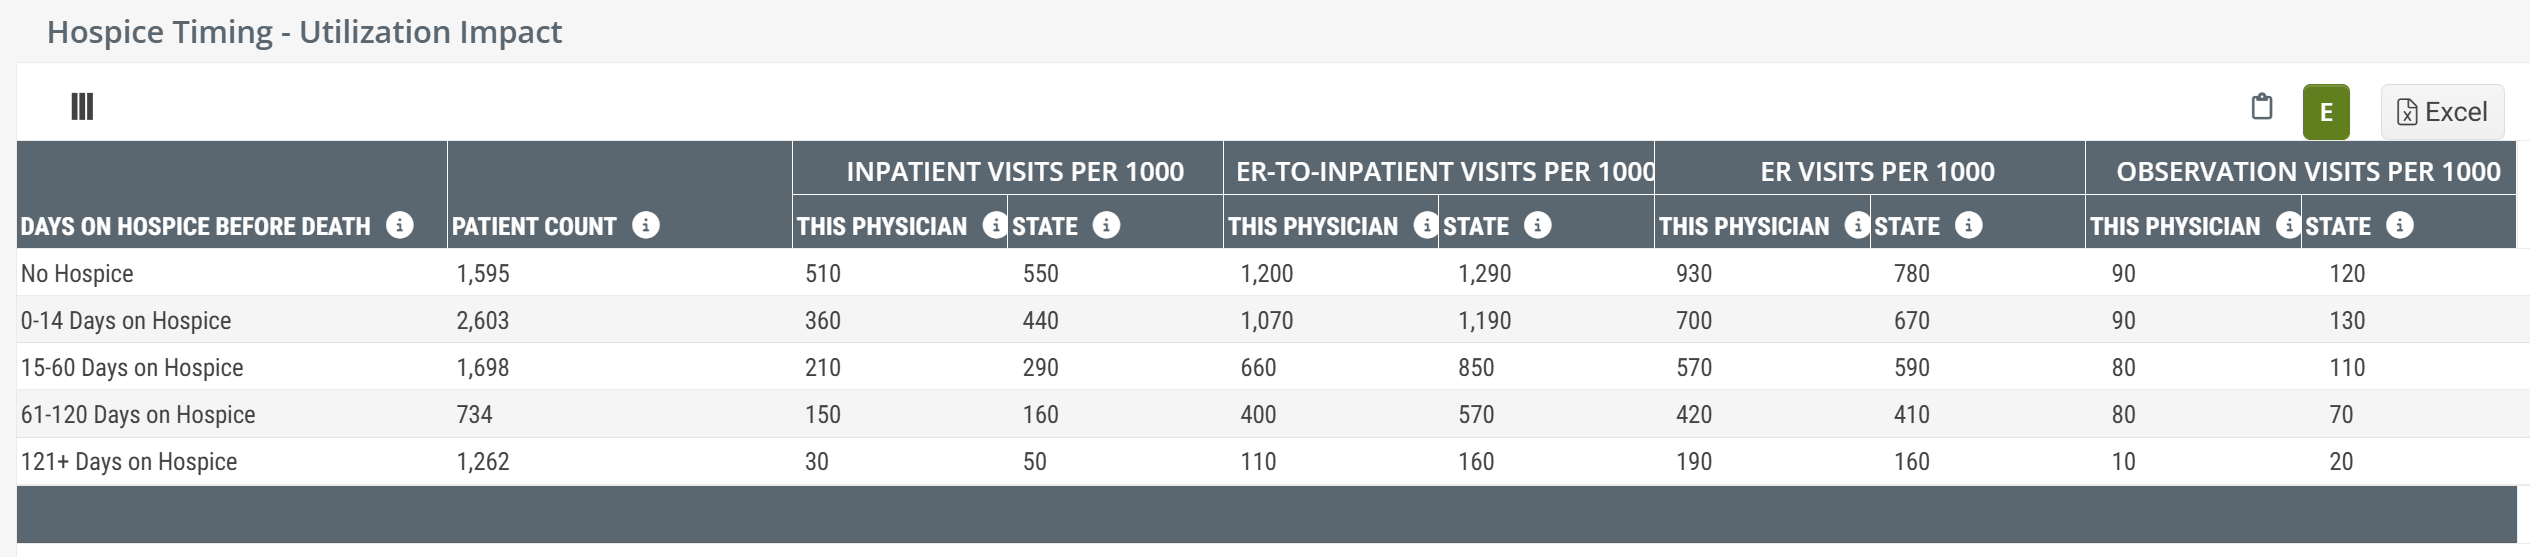Click info icon for ER Visits This Physician
Screen dimensions: 2530x557
pos(1856,225)
